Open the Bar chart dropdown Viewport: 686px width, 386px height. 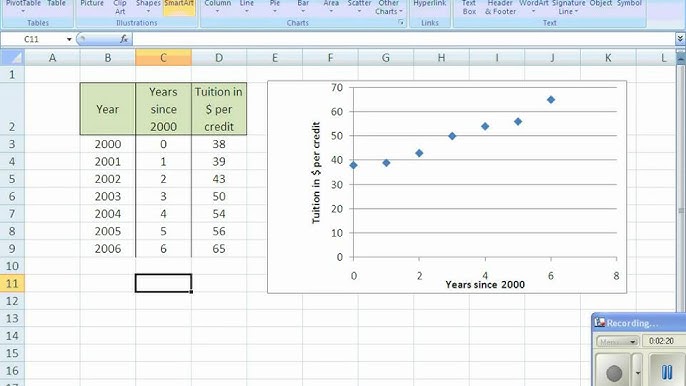pos(303,6)
